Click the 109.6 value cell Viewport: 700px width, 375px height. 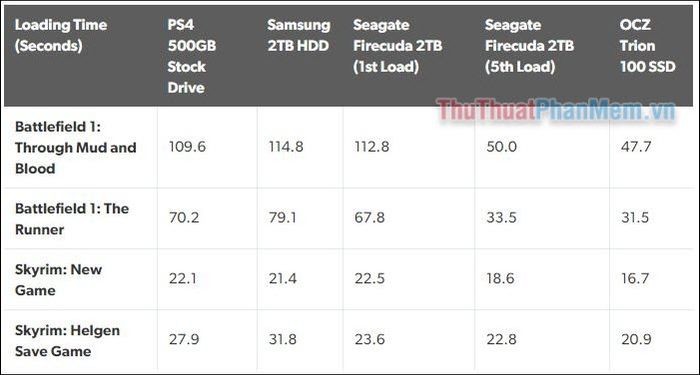(x=187, y=147)
